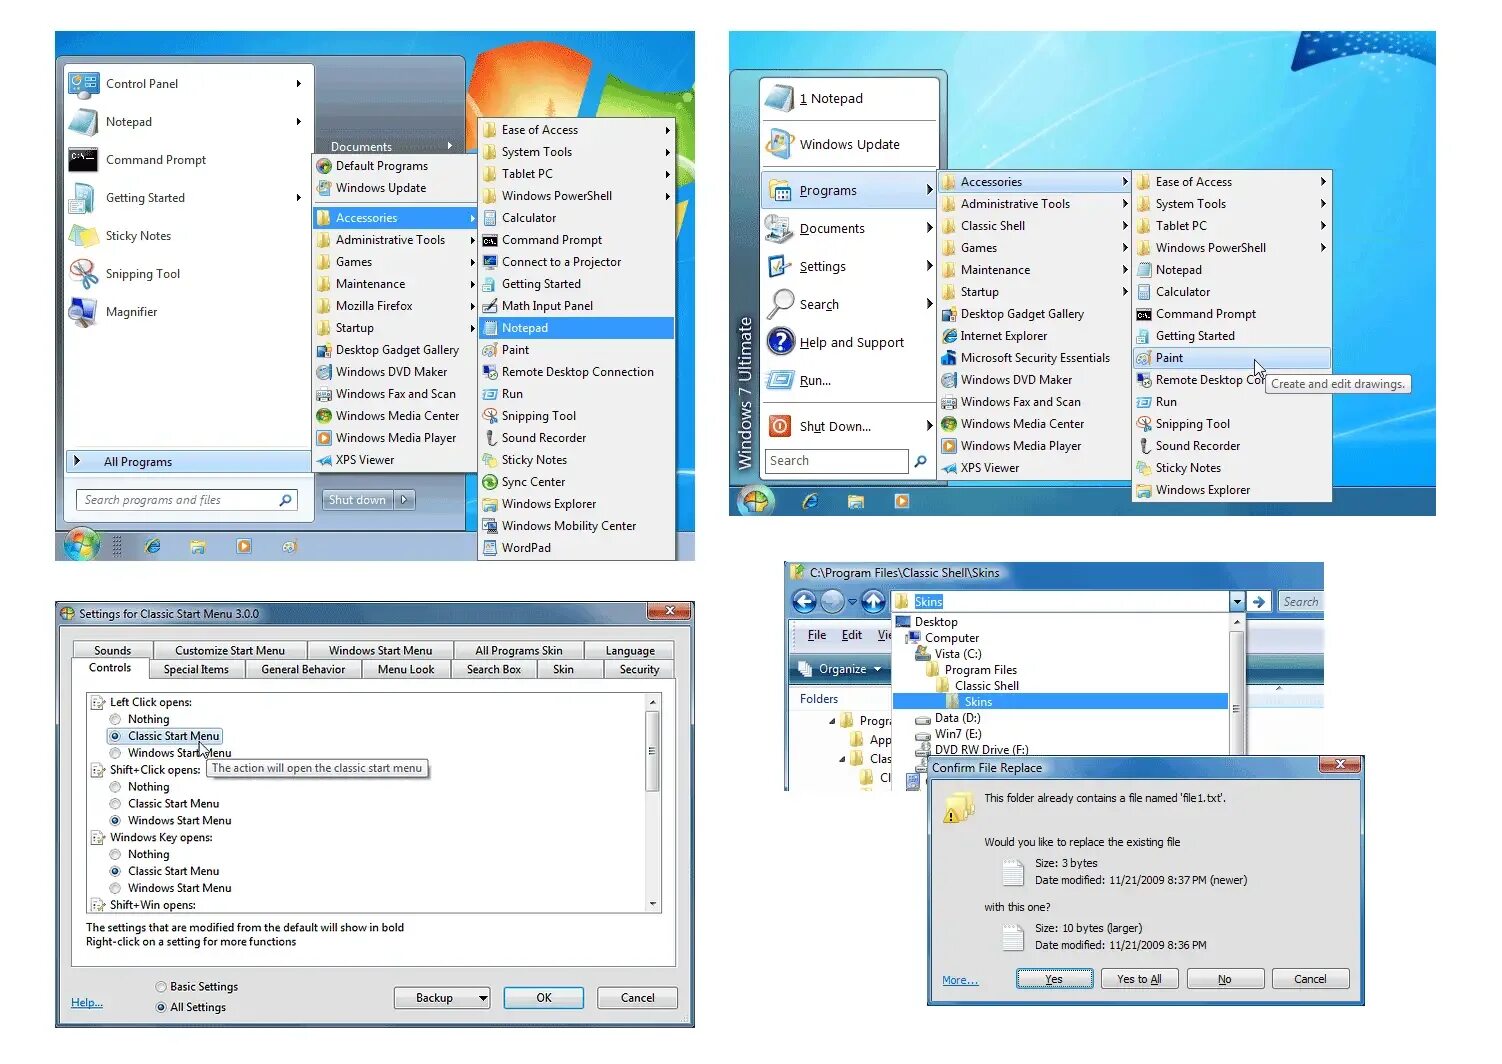The image size is (1502, 1064).
Task: Open Internet Explorer icon in classic Programs list
Action: tap(949, 336)
